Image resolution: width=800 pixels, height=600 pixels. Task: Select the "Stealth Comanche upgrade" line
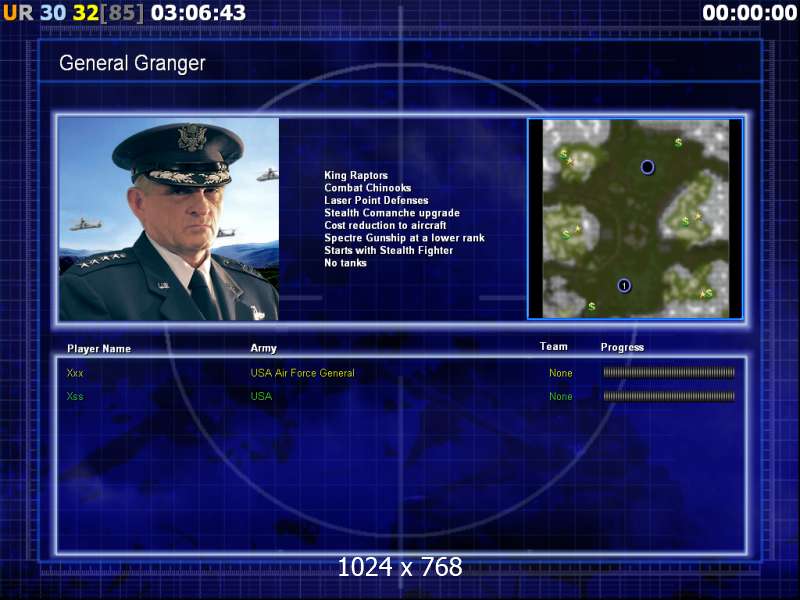392,213
